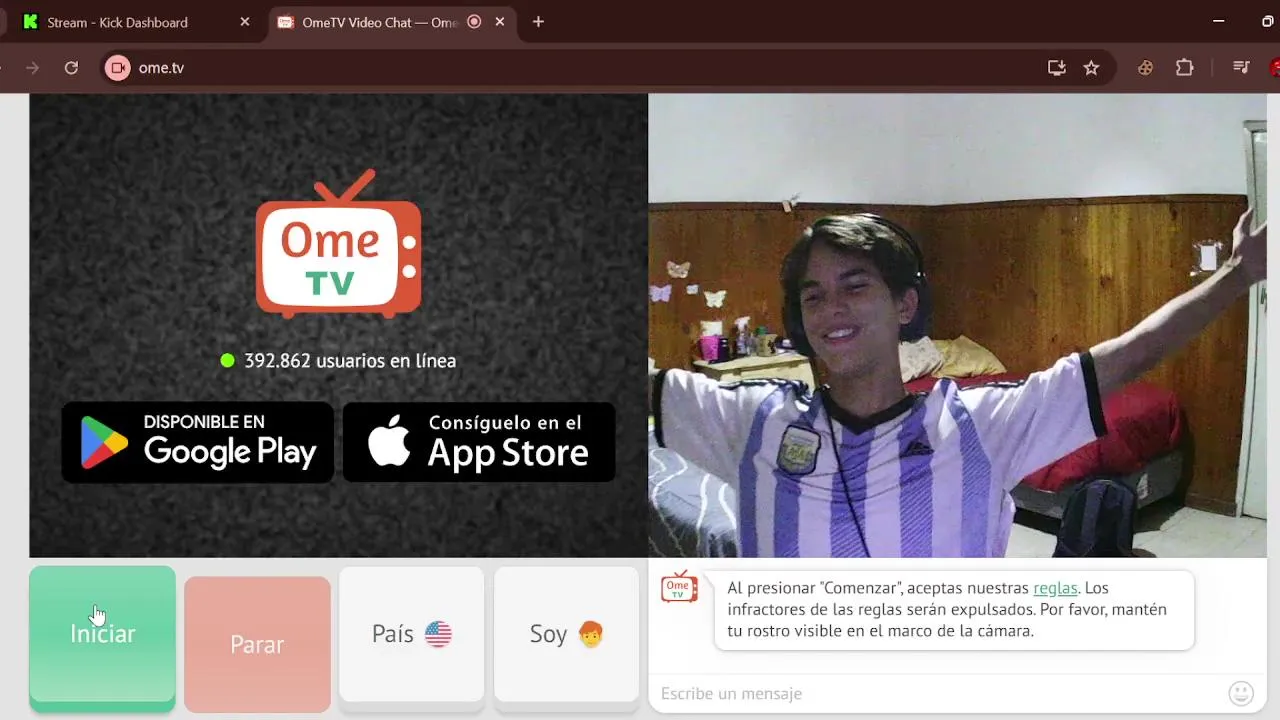
Task: Click the Kick favicon on the first tab
Action: click(30, 22)
